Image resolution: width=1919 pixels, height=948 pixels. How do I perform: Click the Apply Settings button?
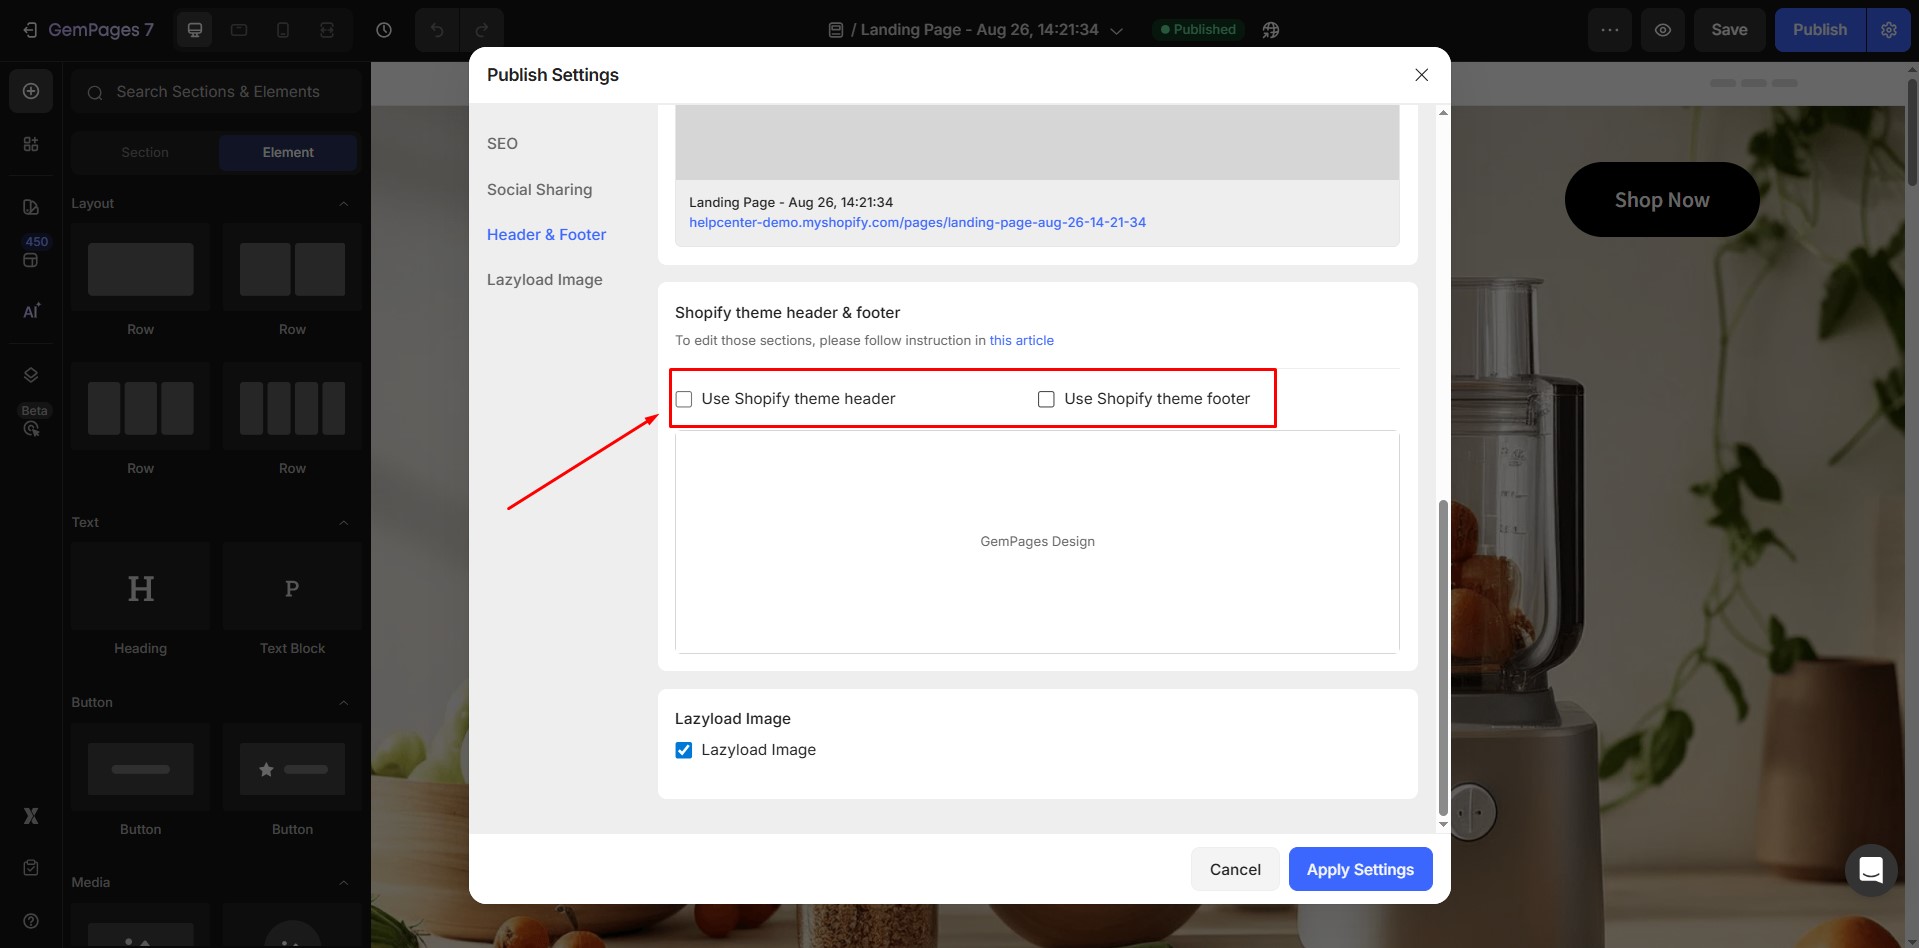point(1360,869)
